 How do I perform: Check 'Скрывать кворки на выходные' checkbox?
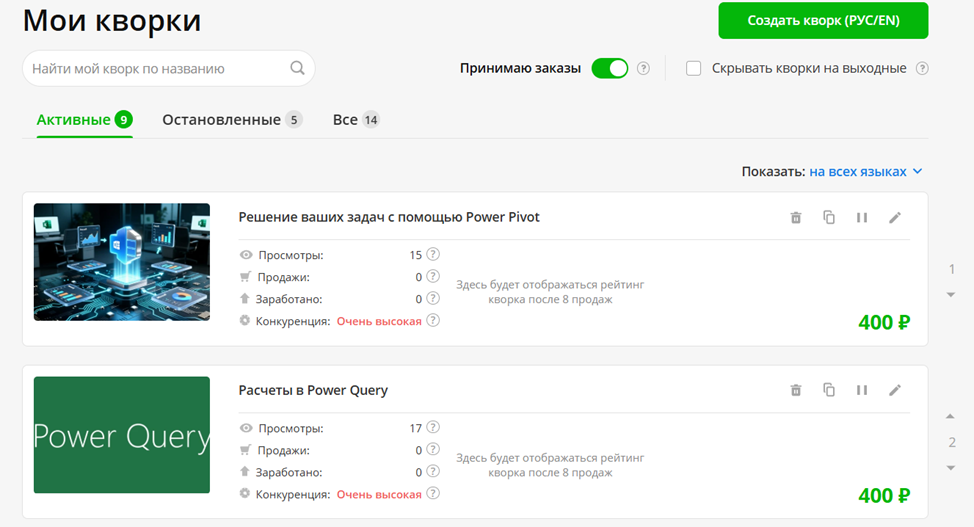(x=694, y=69)
